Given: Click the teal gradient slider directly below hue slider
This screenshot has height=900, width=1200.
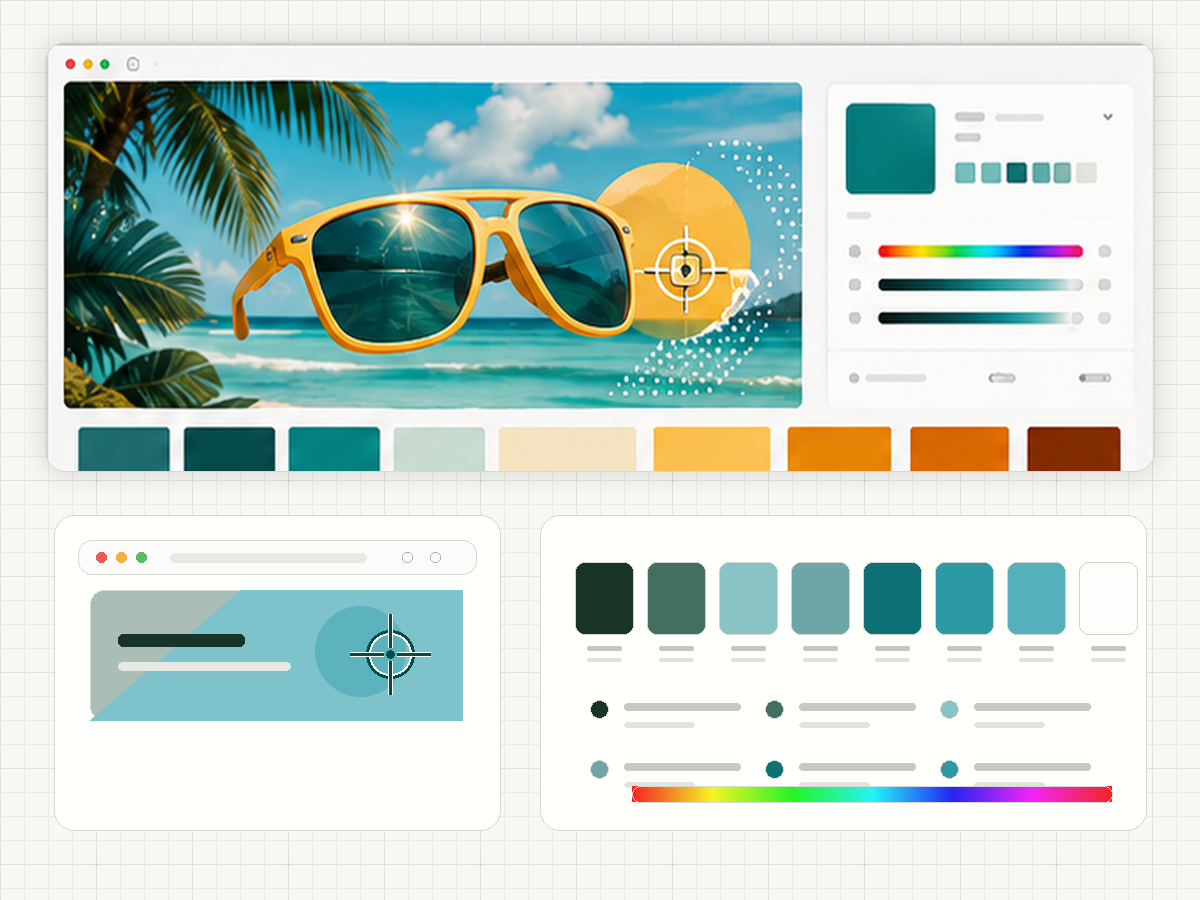Looking at the screenshot, I should 980,285.
